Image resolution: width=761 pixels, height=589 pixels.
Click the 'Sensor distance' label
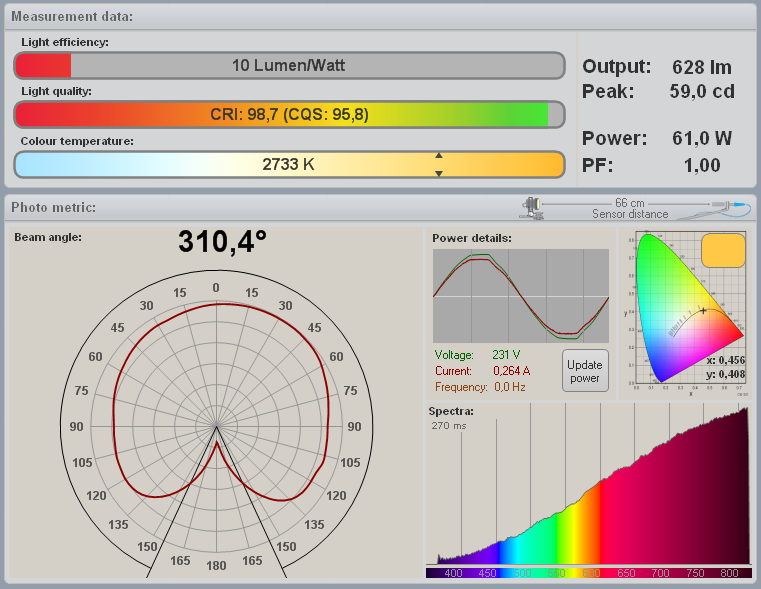(630, 214)
